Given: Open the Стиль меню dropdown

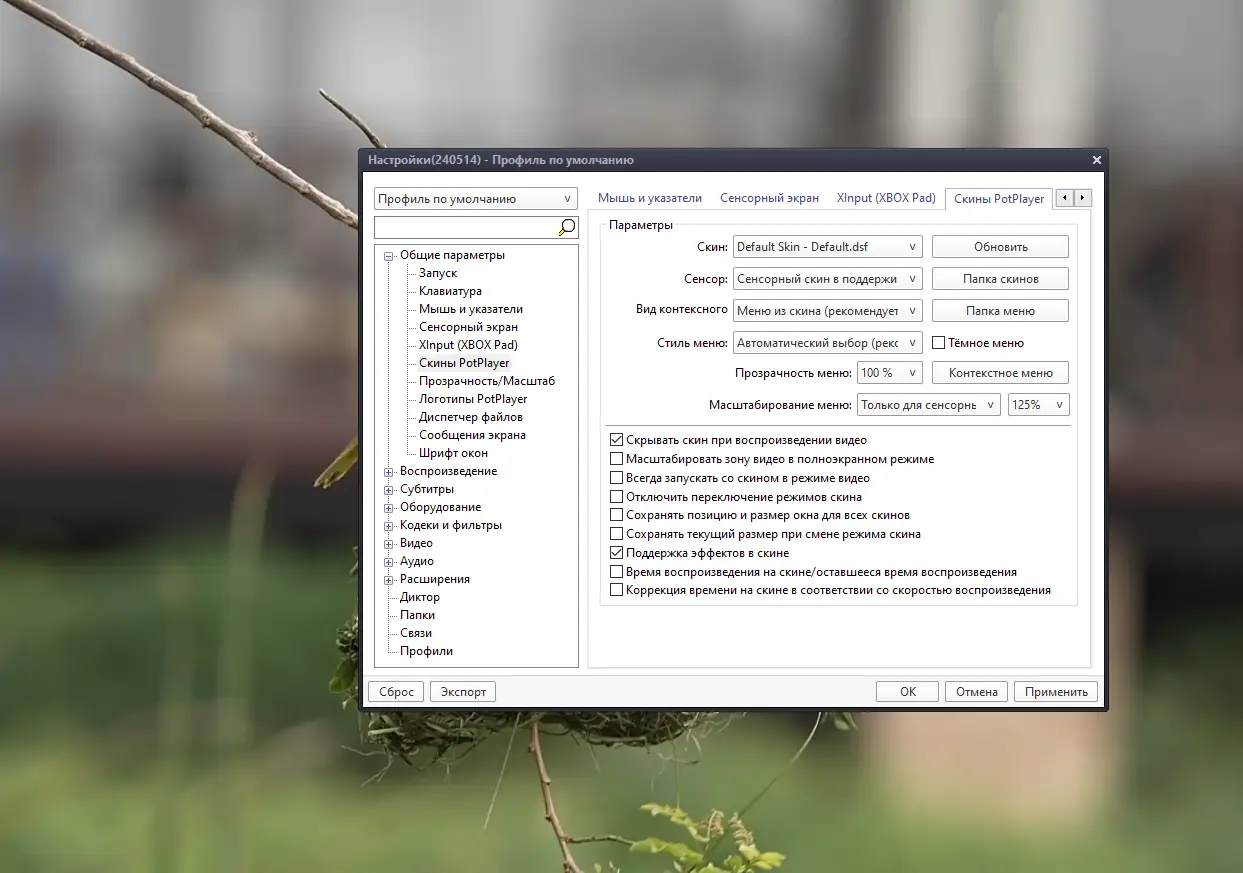Looking at the screenshot, I should 828,343.
